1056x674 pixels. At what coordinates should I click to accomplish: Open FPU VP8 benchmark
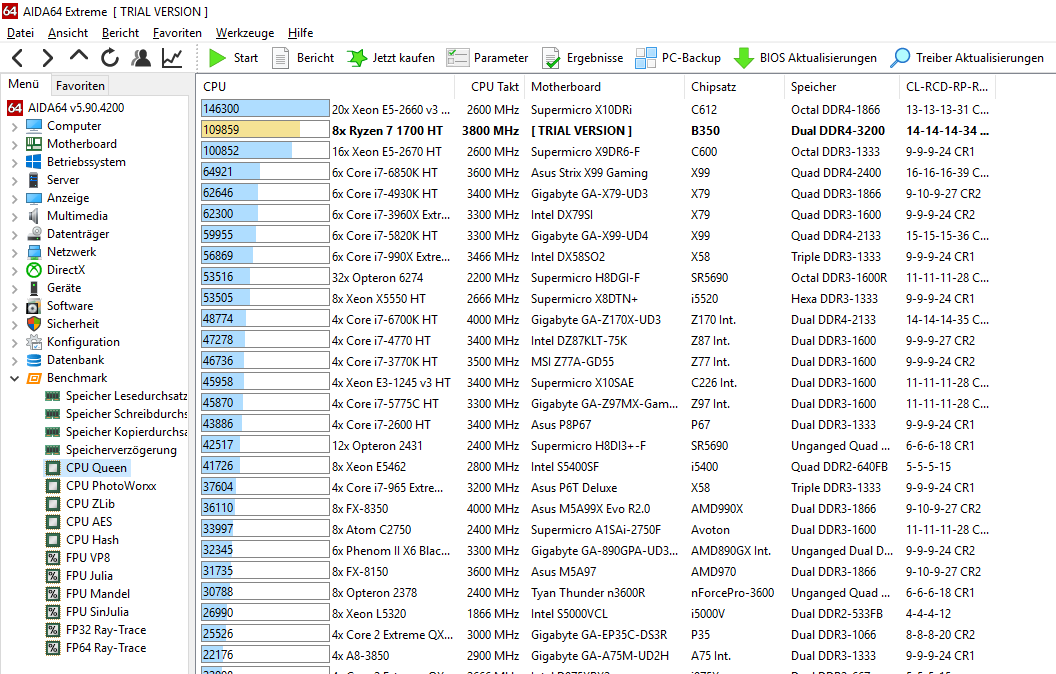pos(77,558)
